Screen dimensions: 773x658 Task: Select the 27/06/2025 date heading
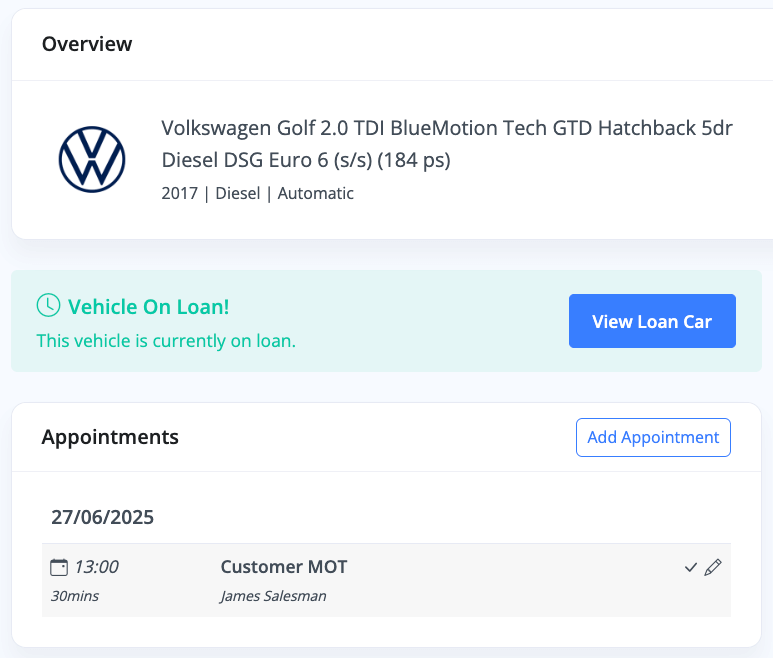coord(103,517)
